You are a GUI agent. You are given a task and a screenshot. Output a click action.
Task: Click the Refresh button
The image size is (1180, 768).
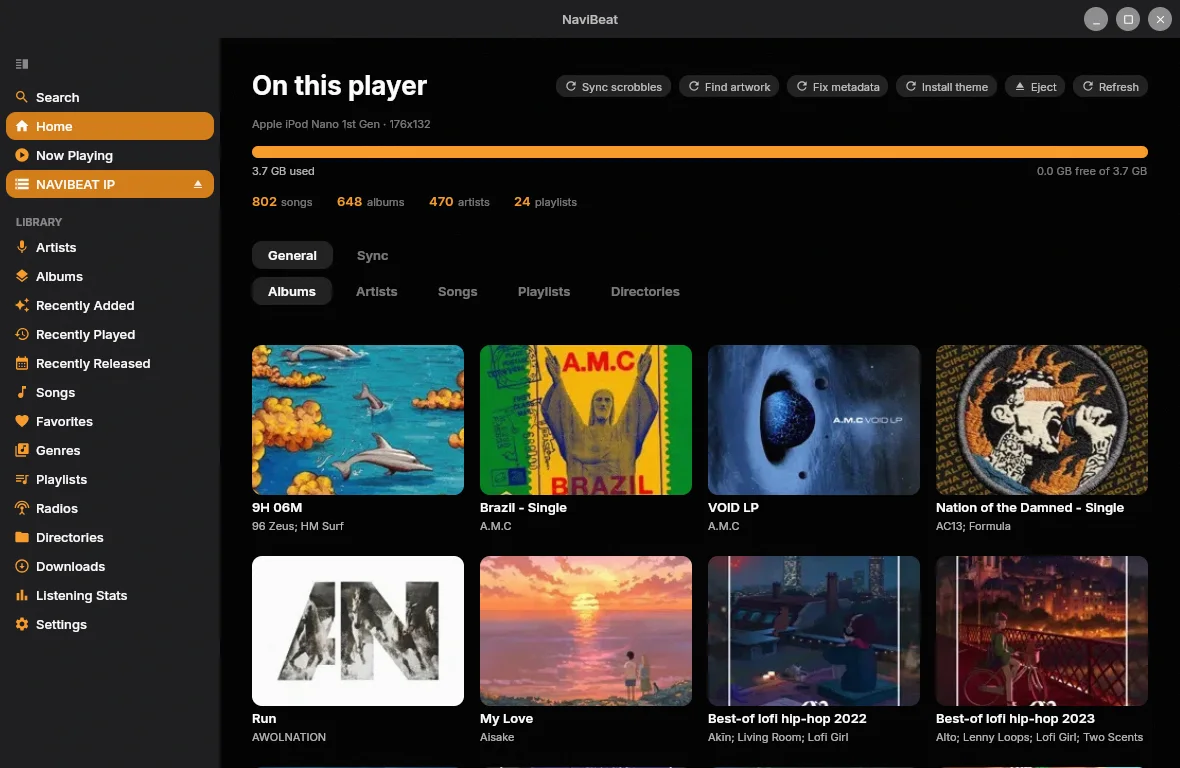[x=1110, y=87]
